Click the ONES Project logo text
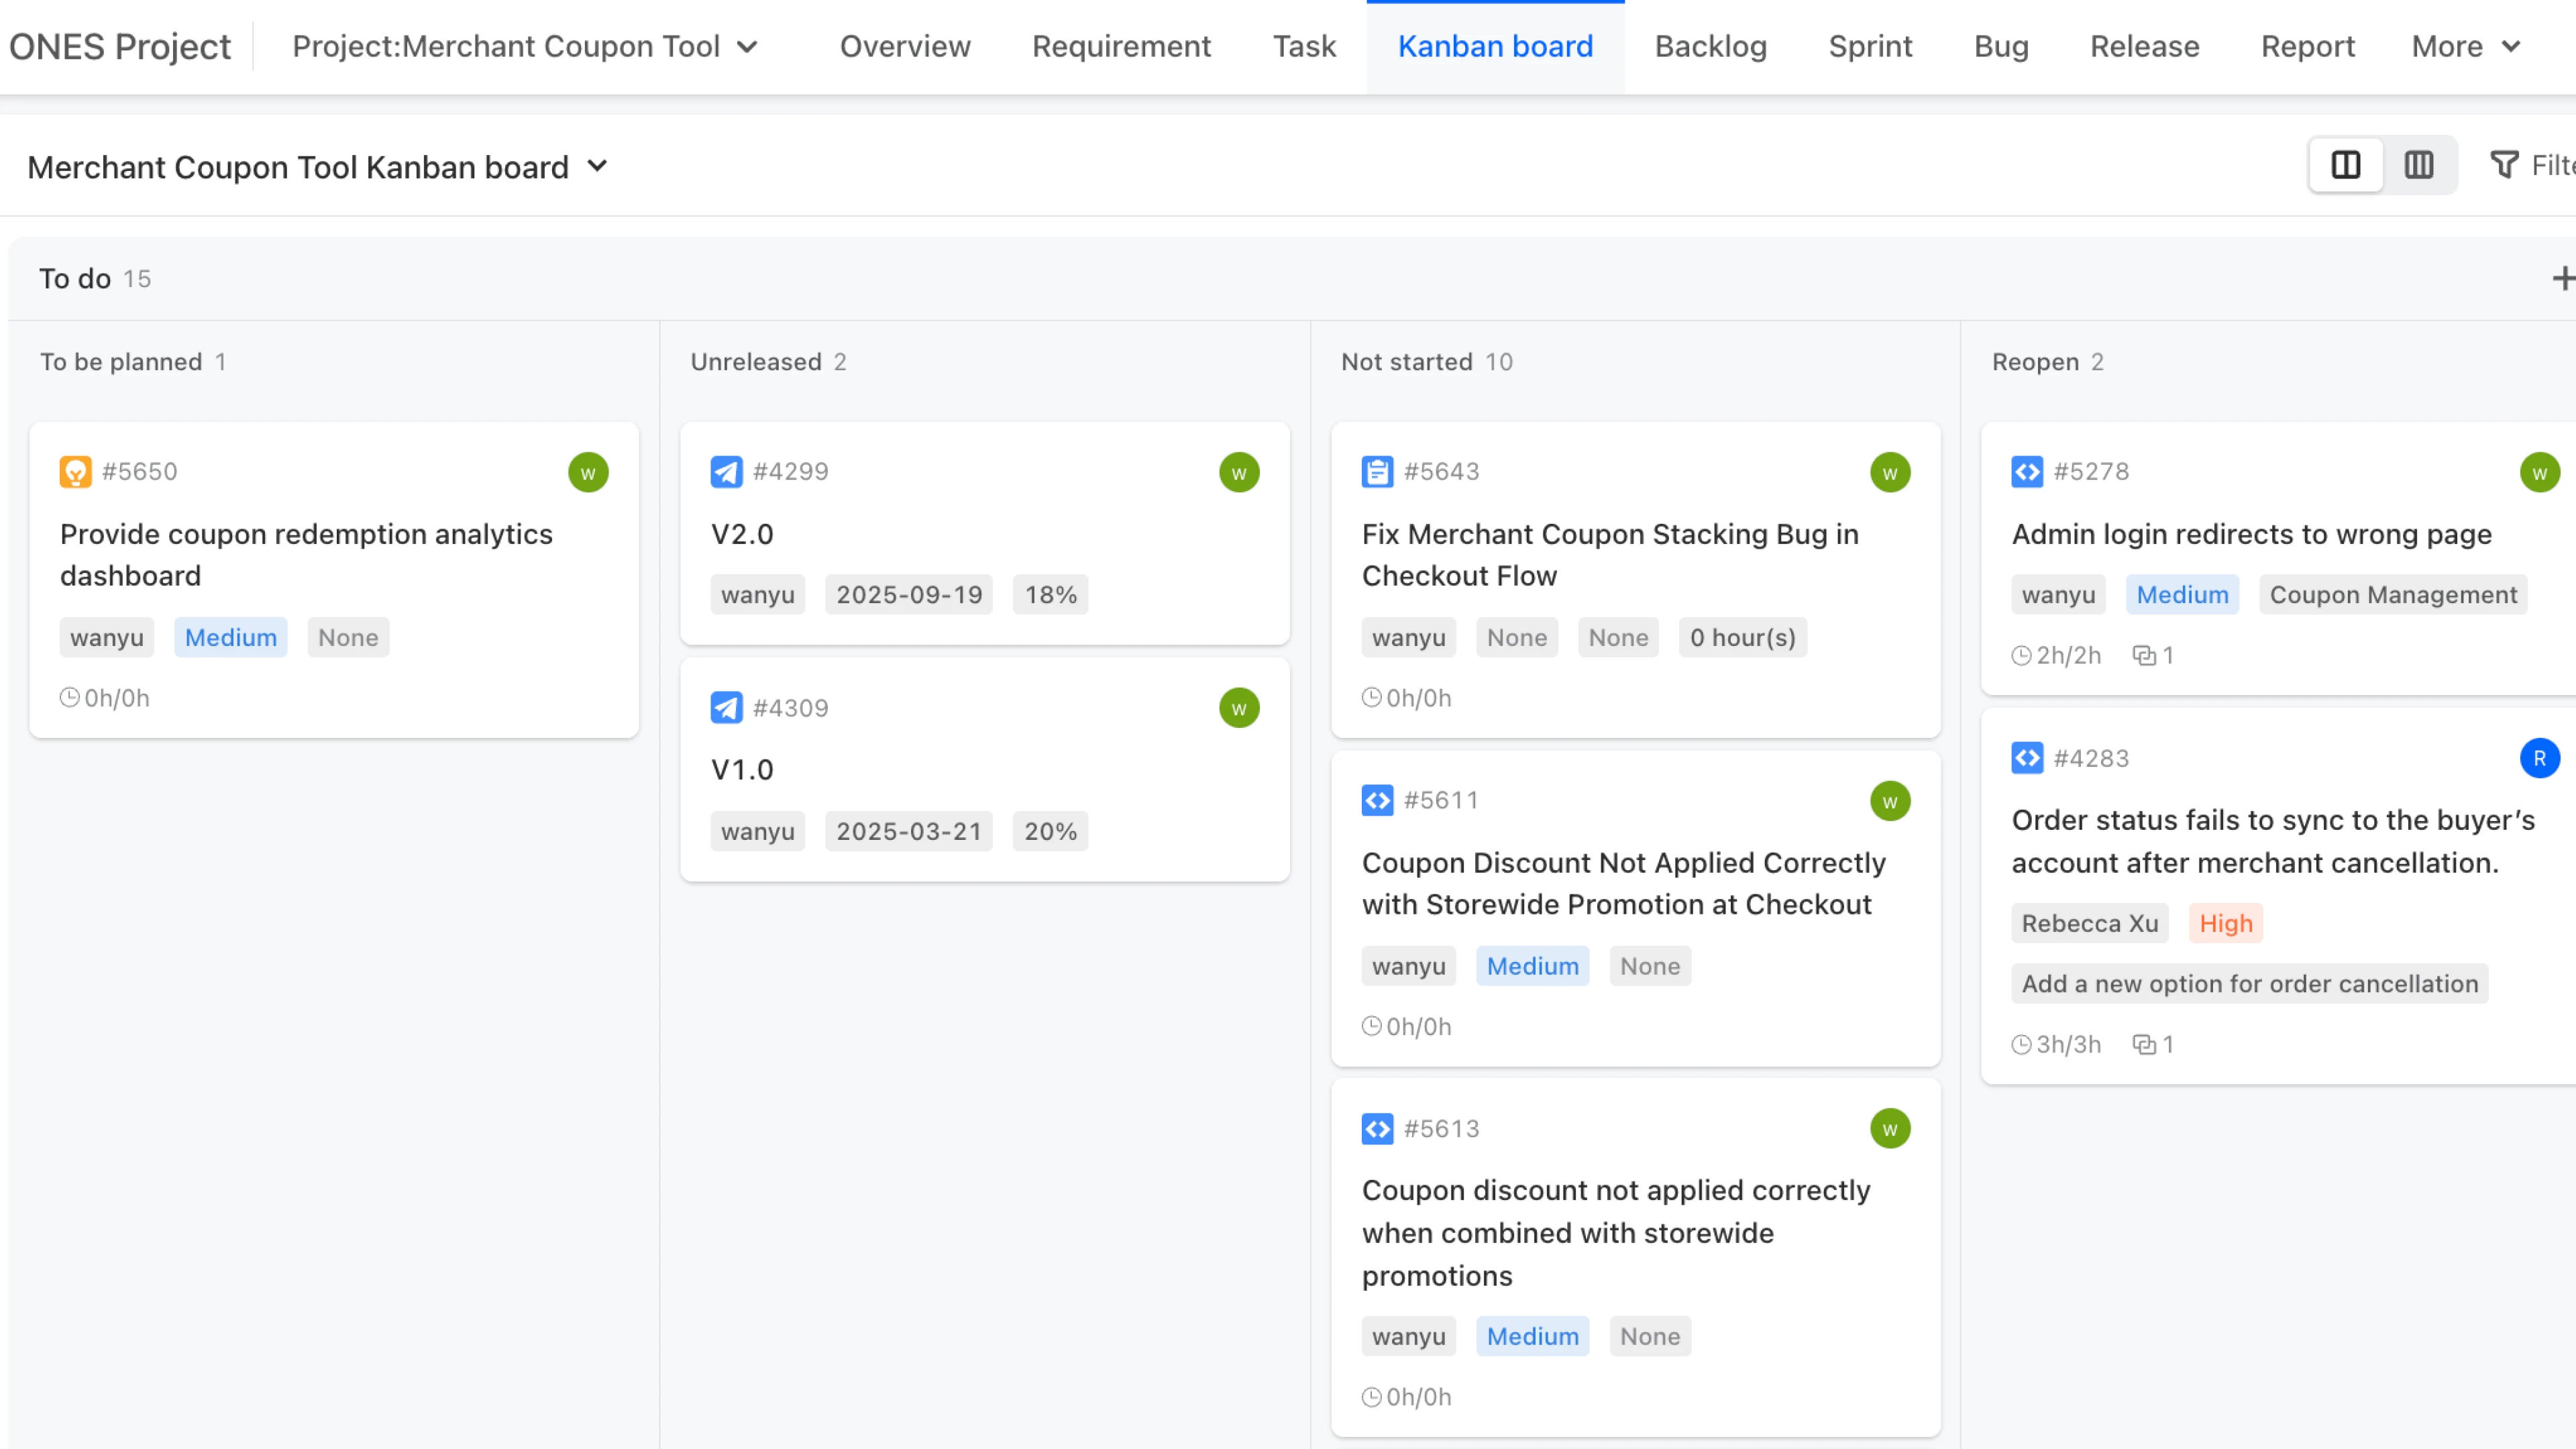Image resolution: width=2576 pixels, height=1449 pixels. click(x=119, y=46)
